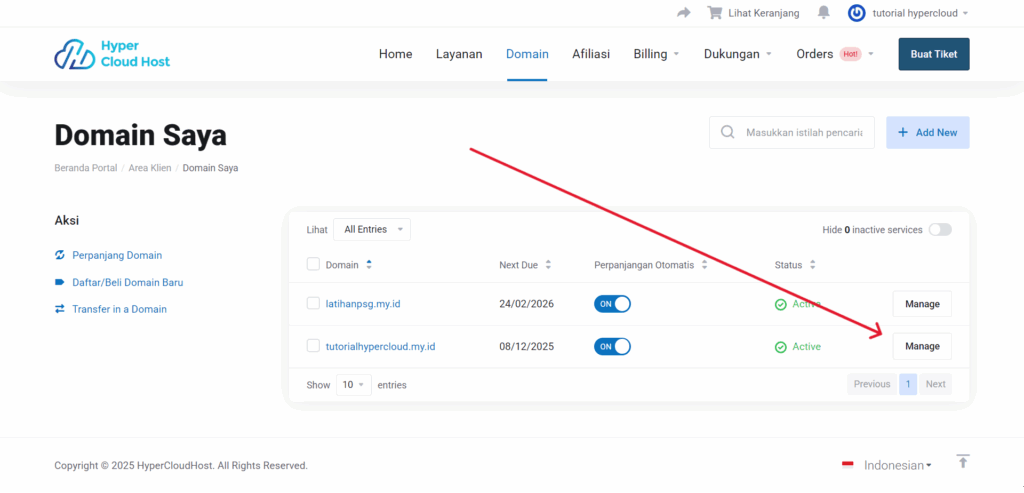The width and height of the screenshot is (1024, 493).
Task: Click the search magnifier icon
Action: [727, 133]
